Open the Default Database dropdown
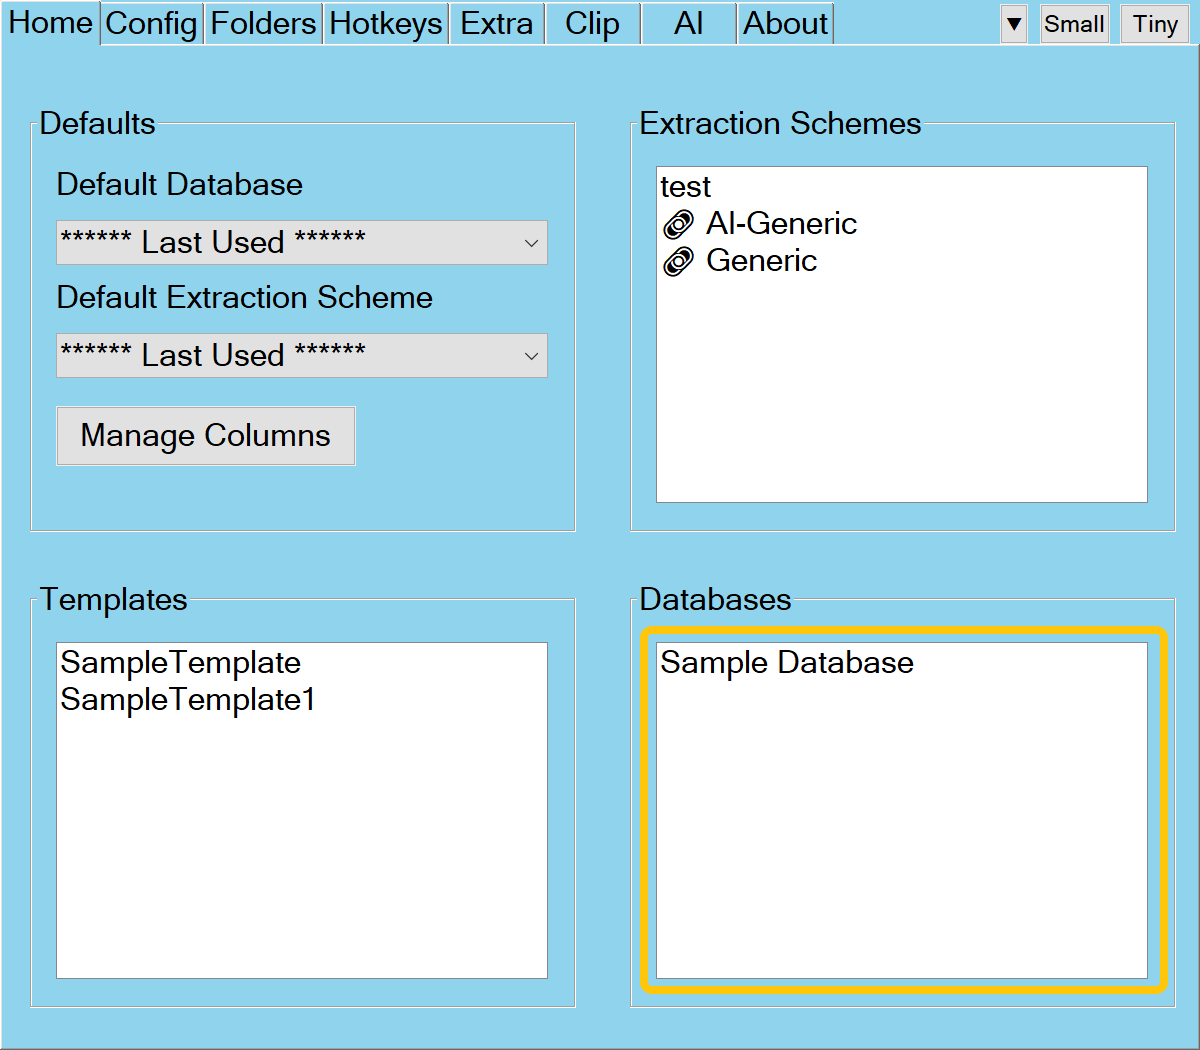1200x1050 pixels. click(x=301, y=243)
